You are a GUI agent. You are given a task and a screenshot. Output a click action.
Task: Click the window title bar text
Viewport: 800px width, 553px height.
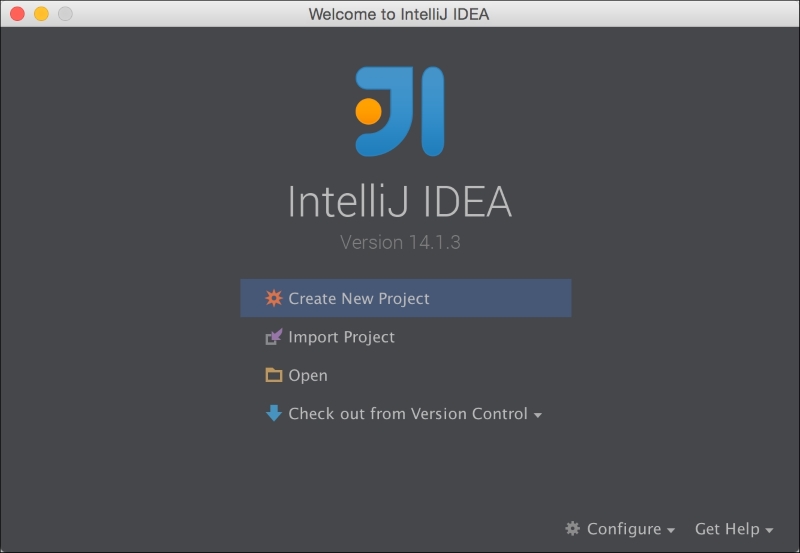click(399, 14)
